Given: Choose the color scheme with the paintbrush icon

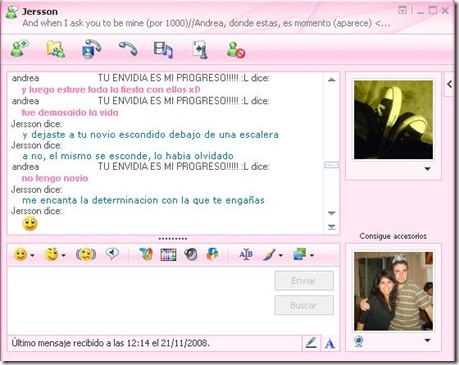Looking at the screenshot, I should (x=269, y=255).
